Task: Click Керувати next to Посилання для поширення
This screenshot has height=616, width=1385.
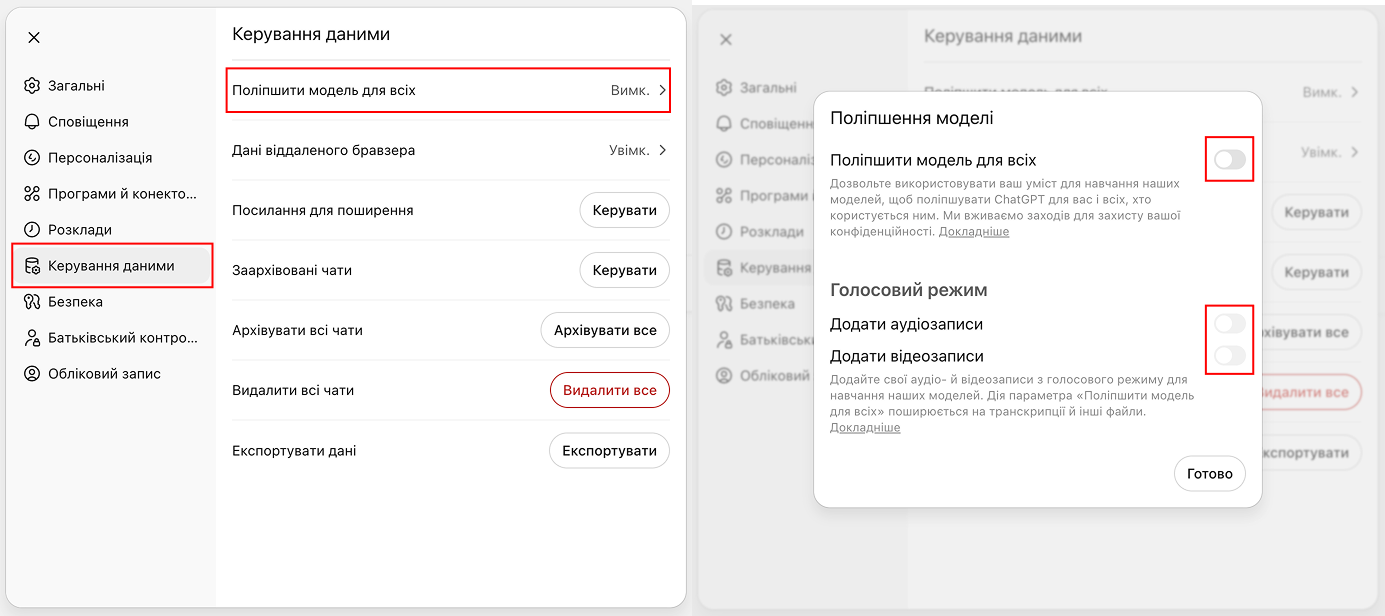Action: pyautogui.click(x=624, y=210)
